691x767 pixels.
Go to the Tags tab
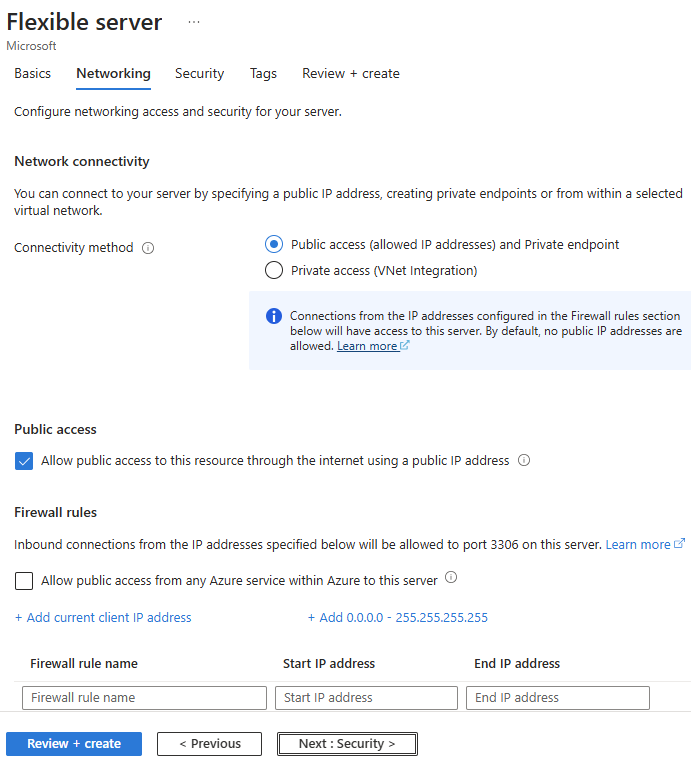[263, 73]
